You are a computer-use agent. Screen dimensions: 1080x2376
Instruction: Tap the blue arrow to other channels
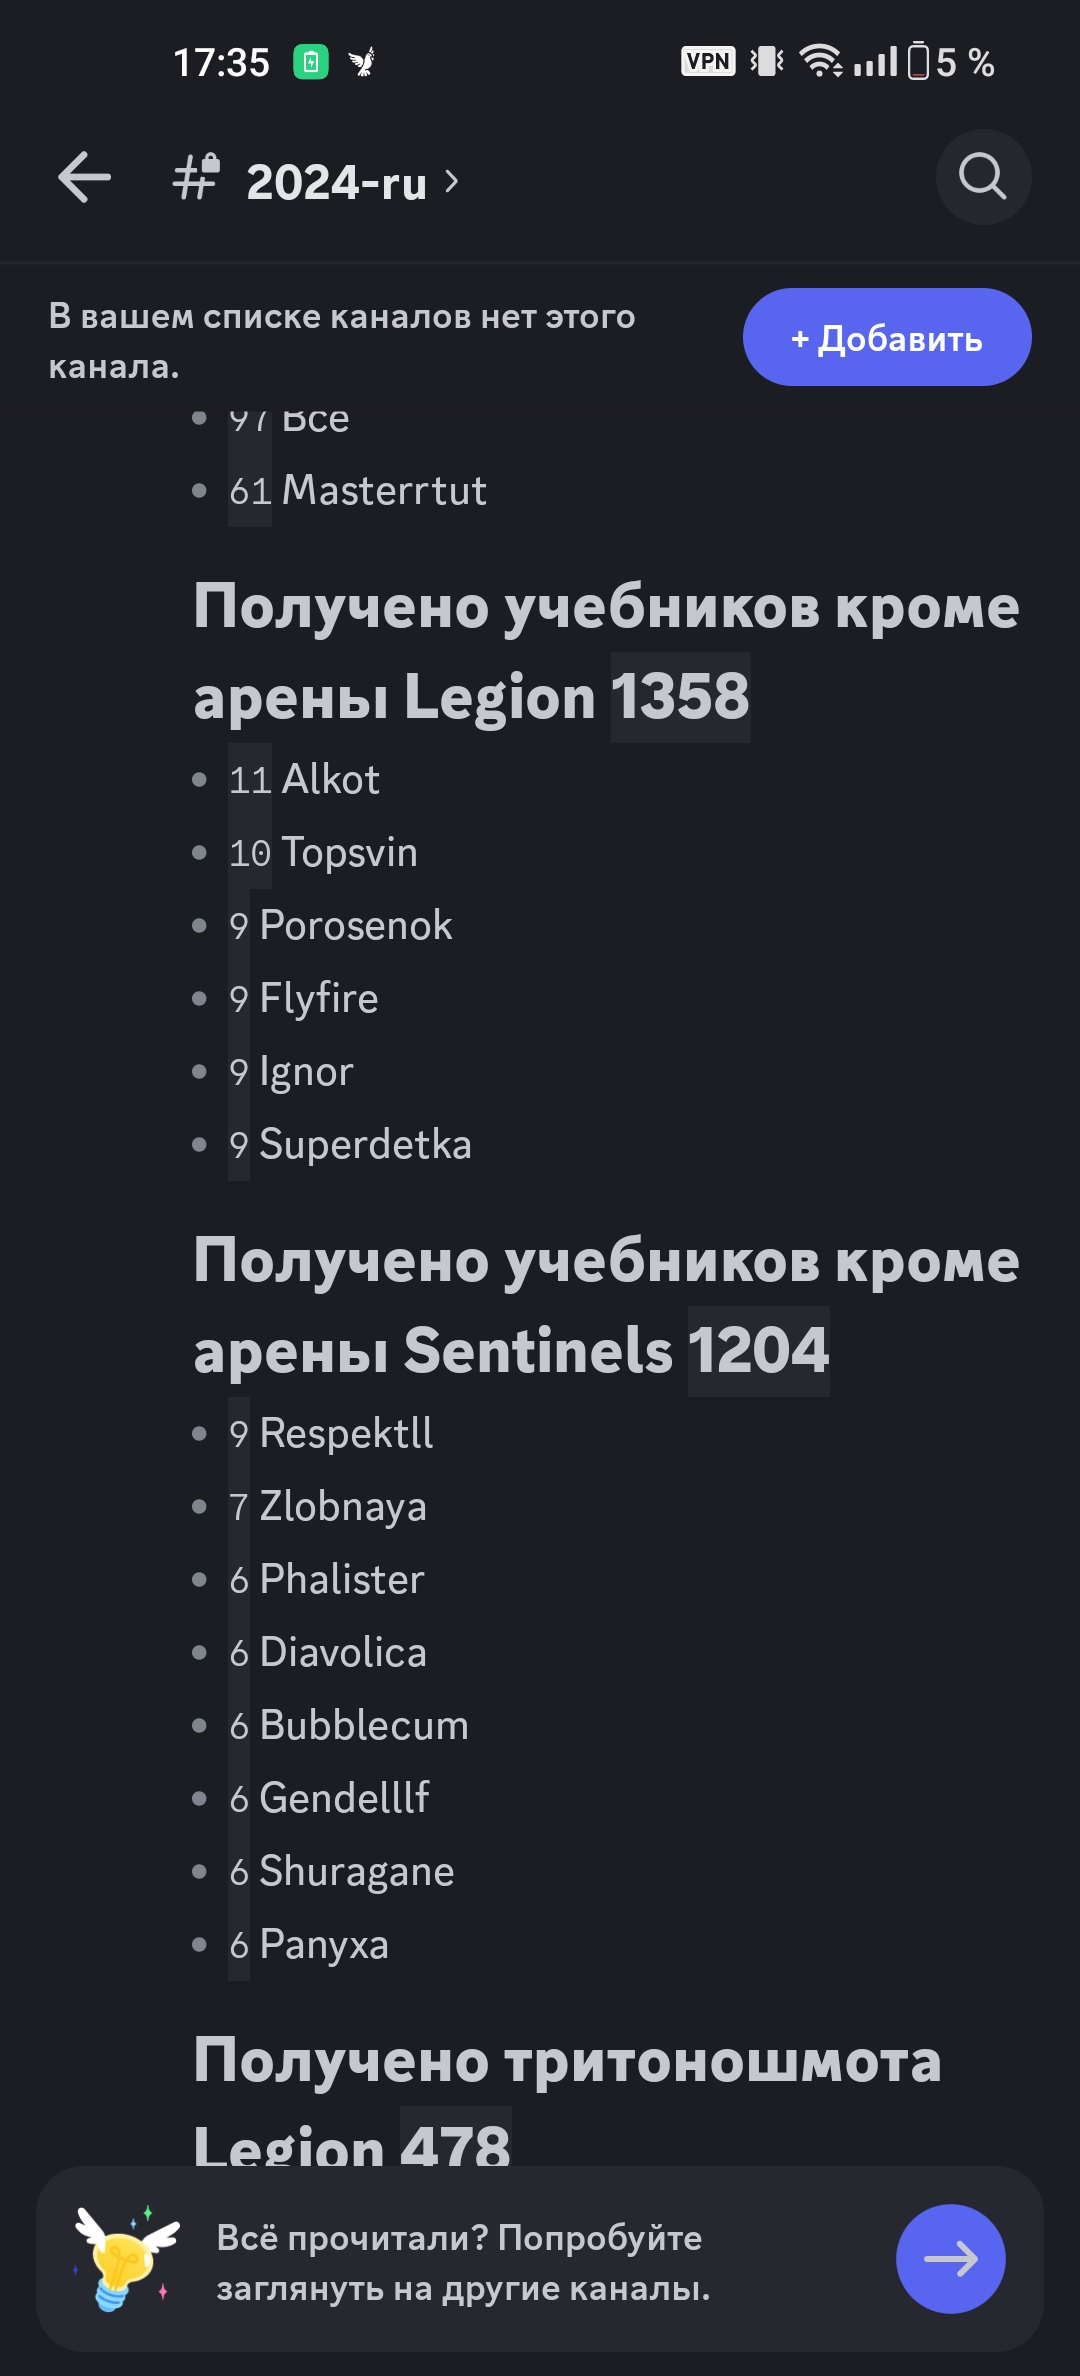point(949,2258)
